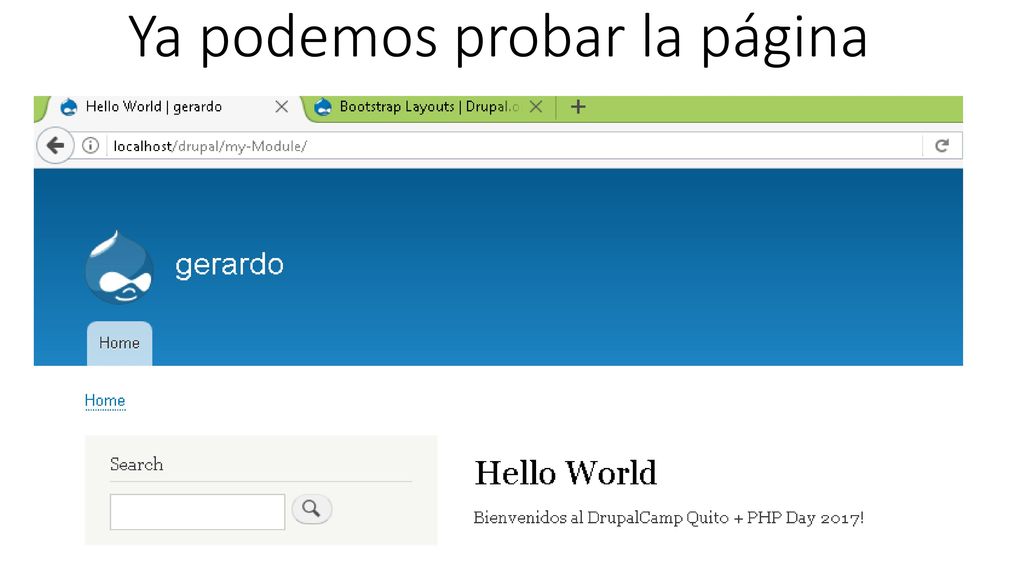Open a new tab with the plus icon
The image size is (1024, 576).
[x=578, y=106]
